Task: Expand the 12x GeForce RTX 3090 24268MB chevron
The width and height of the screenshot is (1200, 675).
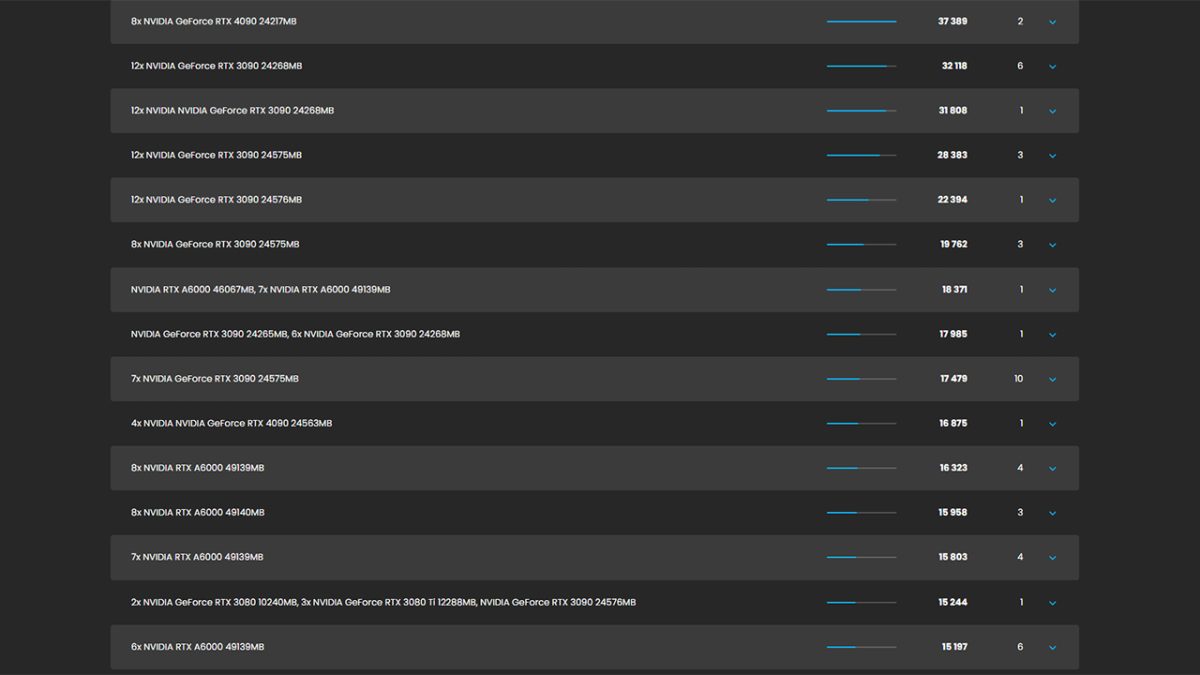Action: pos(1052,67)
